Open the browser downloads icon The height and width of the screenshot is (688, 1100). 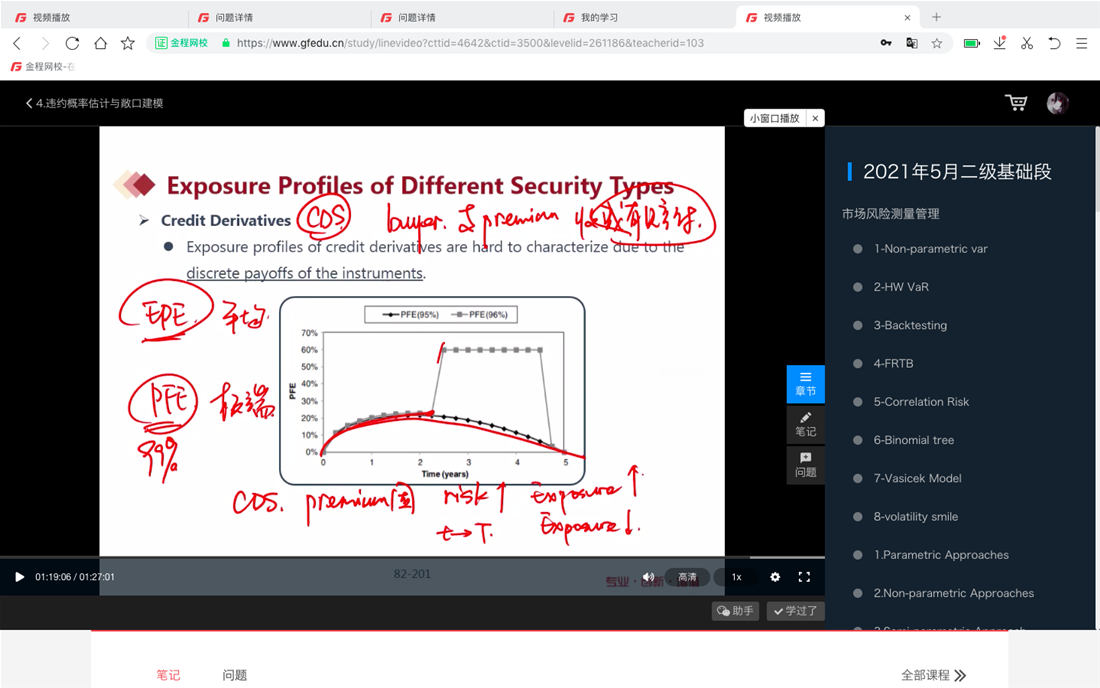[1000, 43]
